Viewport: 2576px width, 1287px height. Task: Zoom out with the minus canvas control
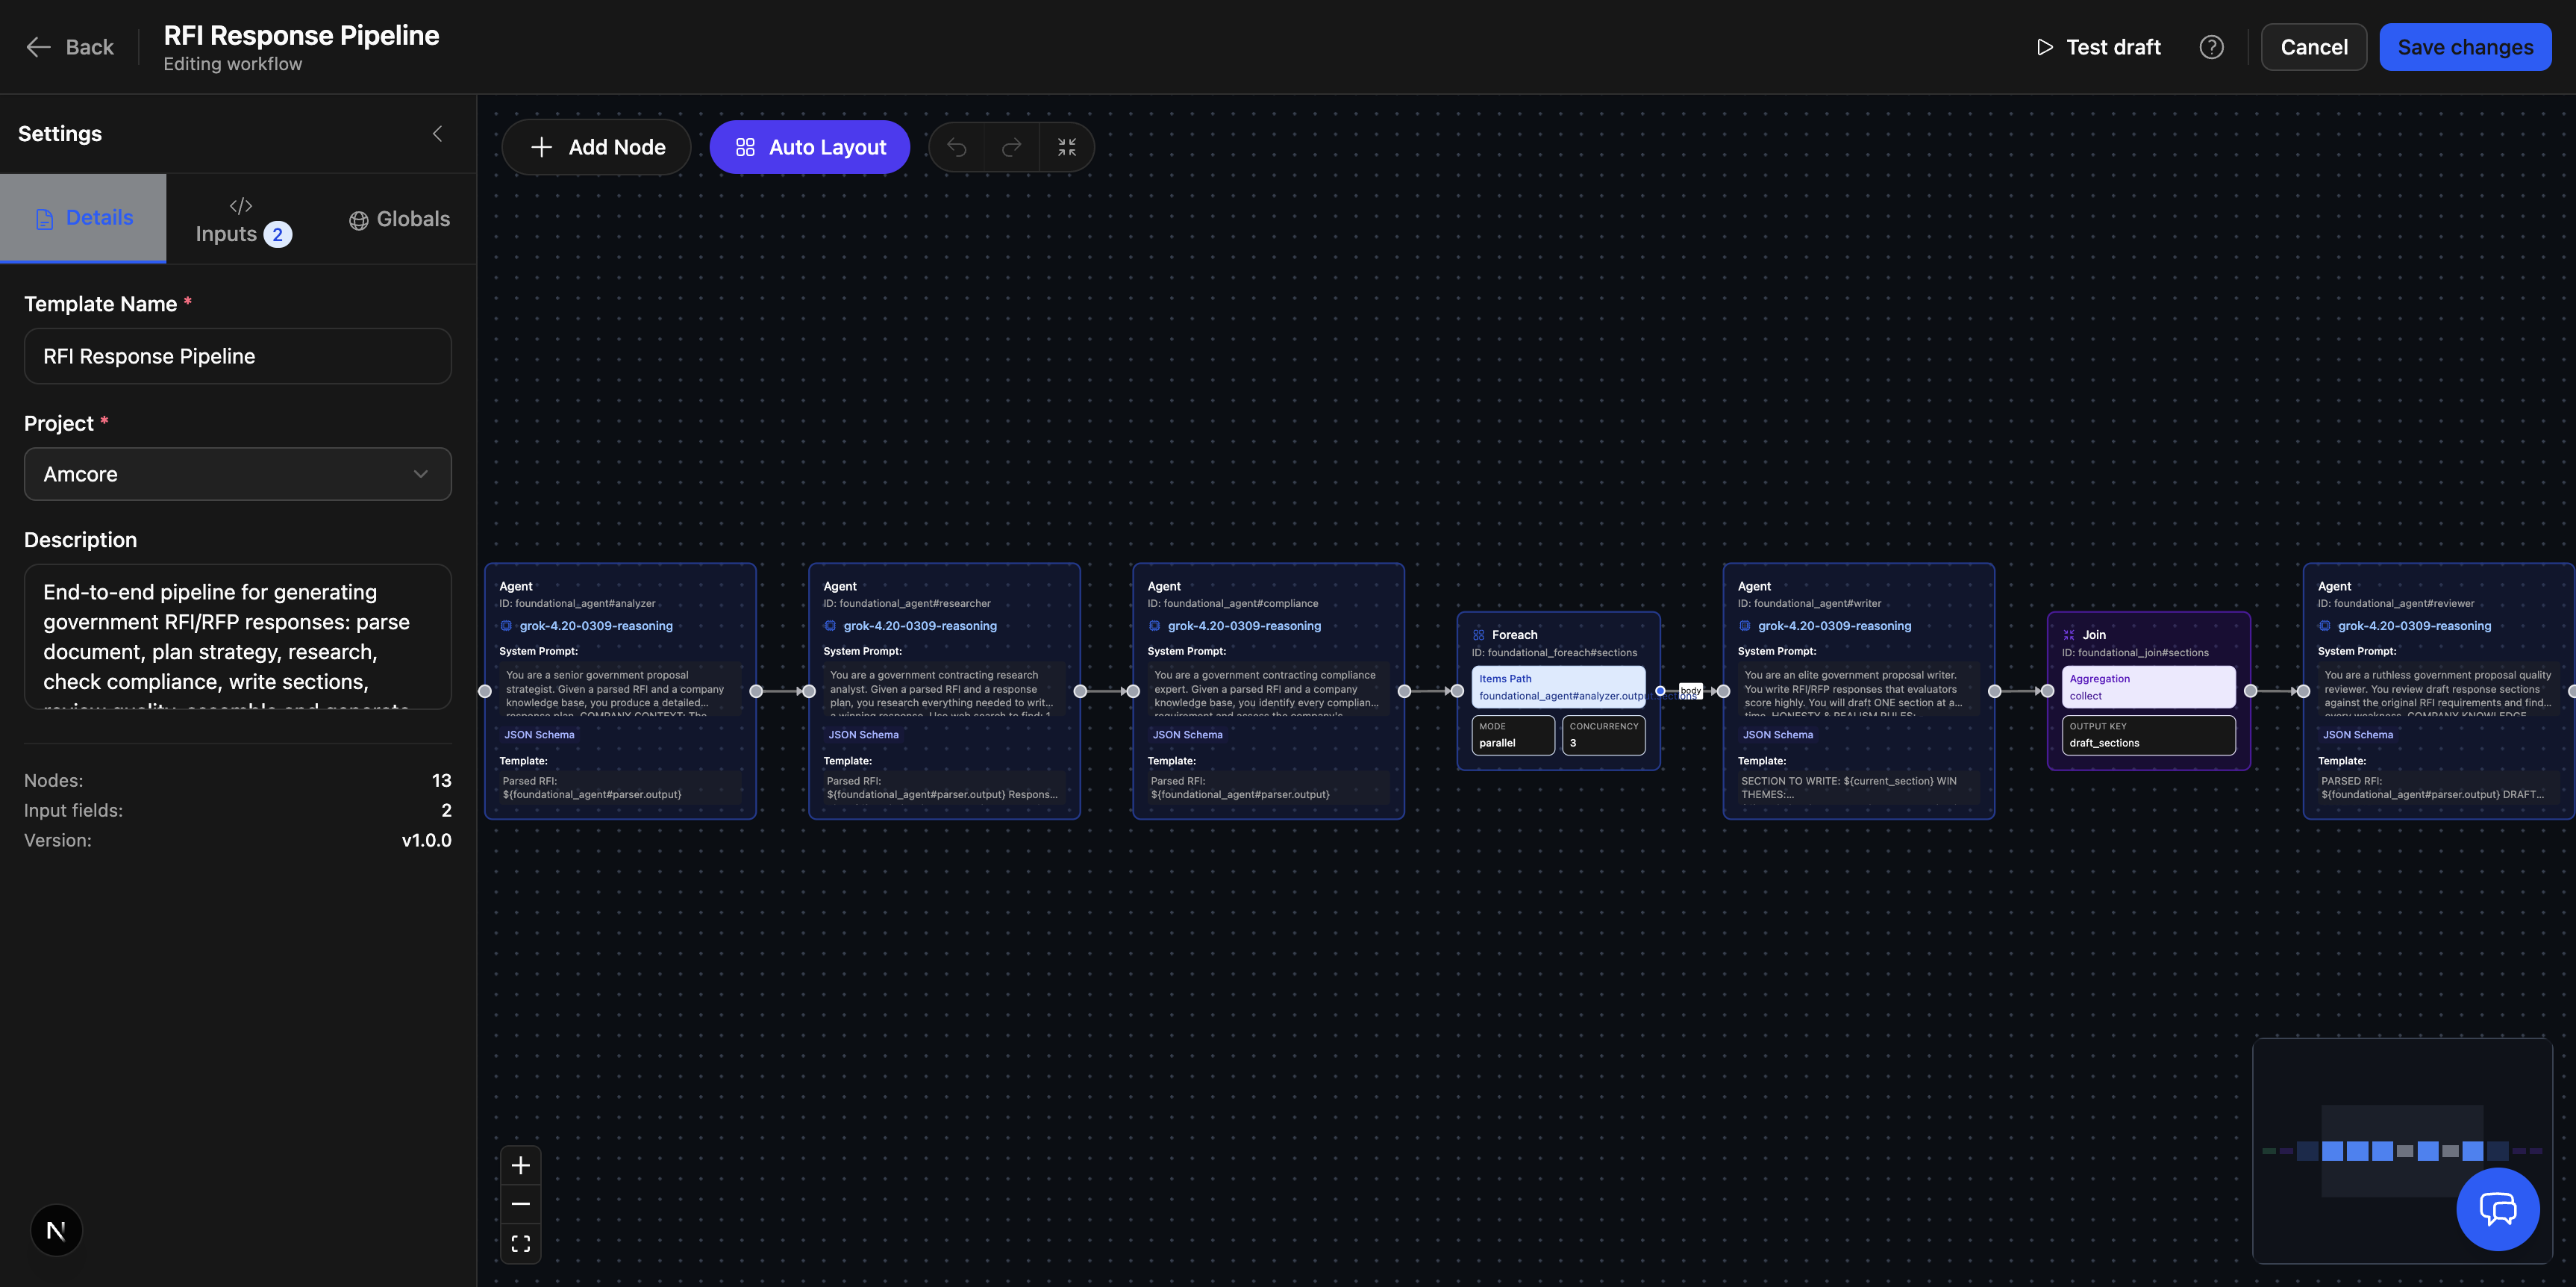pos(520,1204)
